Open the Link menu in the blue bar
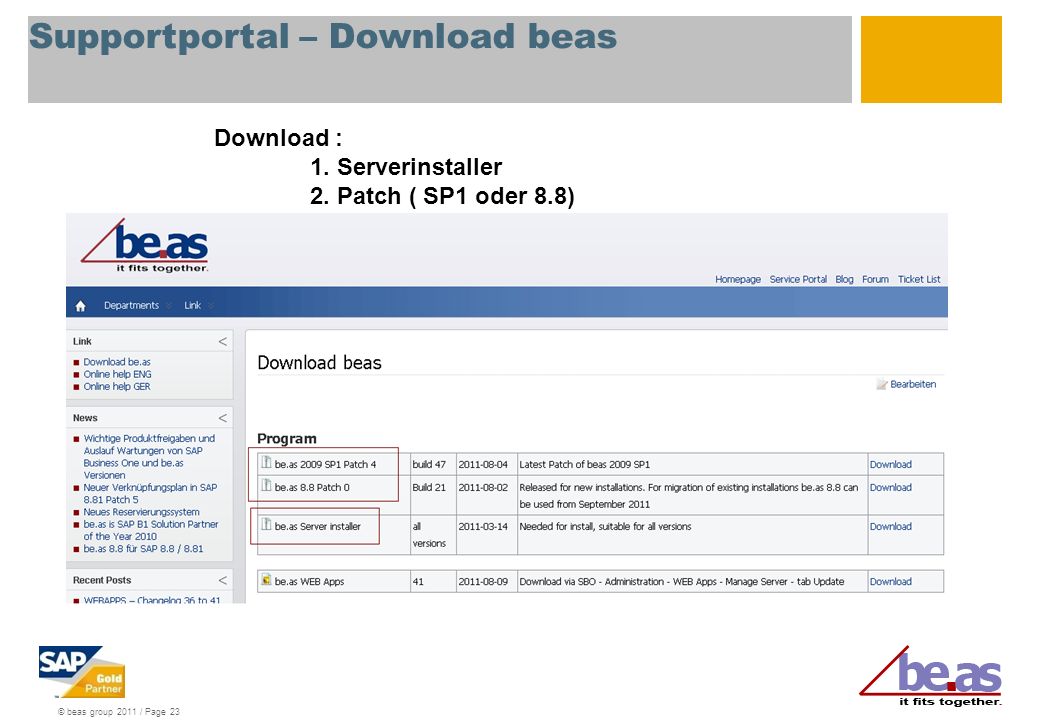 click(192, 306)
